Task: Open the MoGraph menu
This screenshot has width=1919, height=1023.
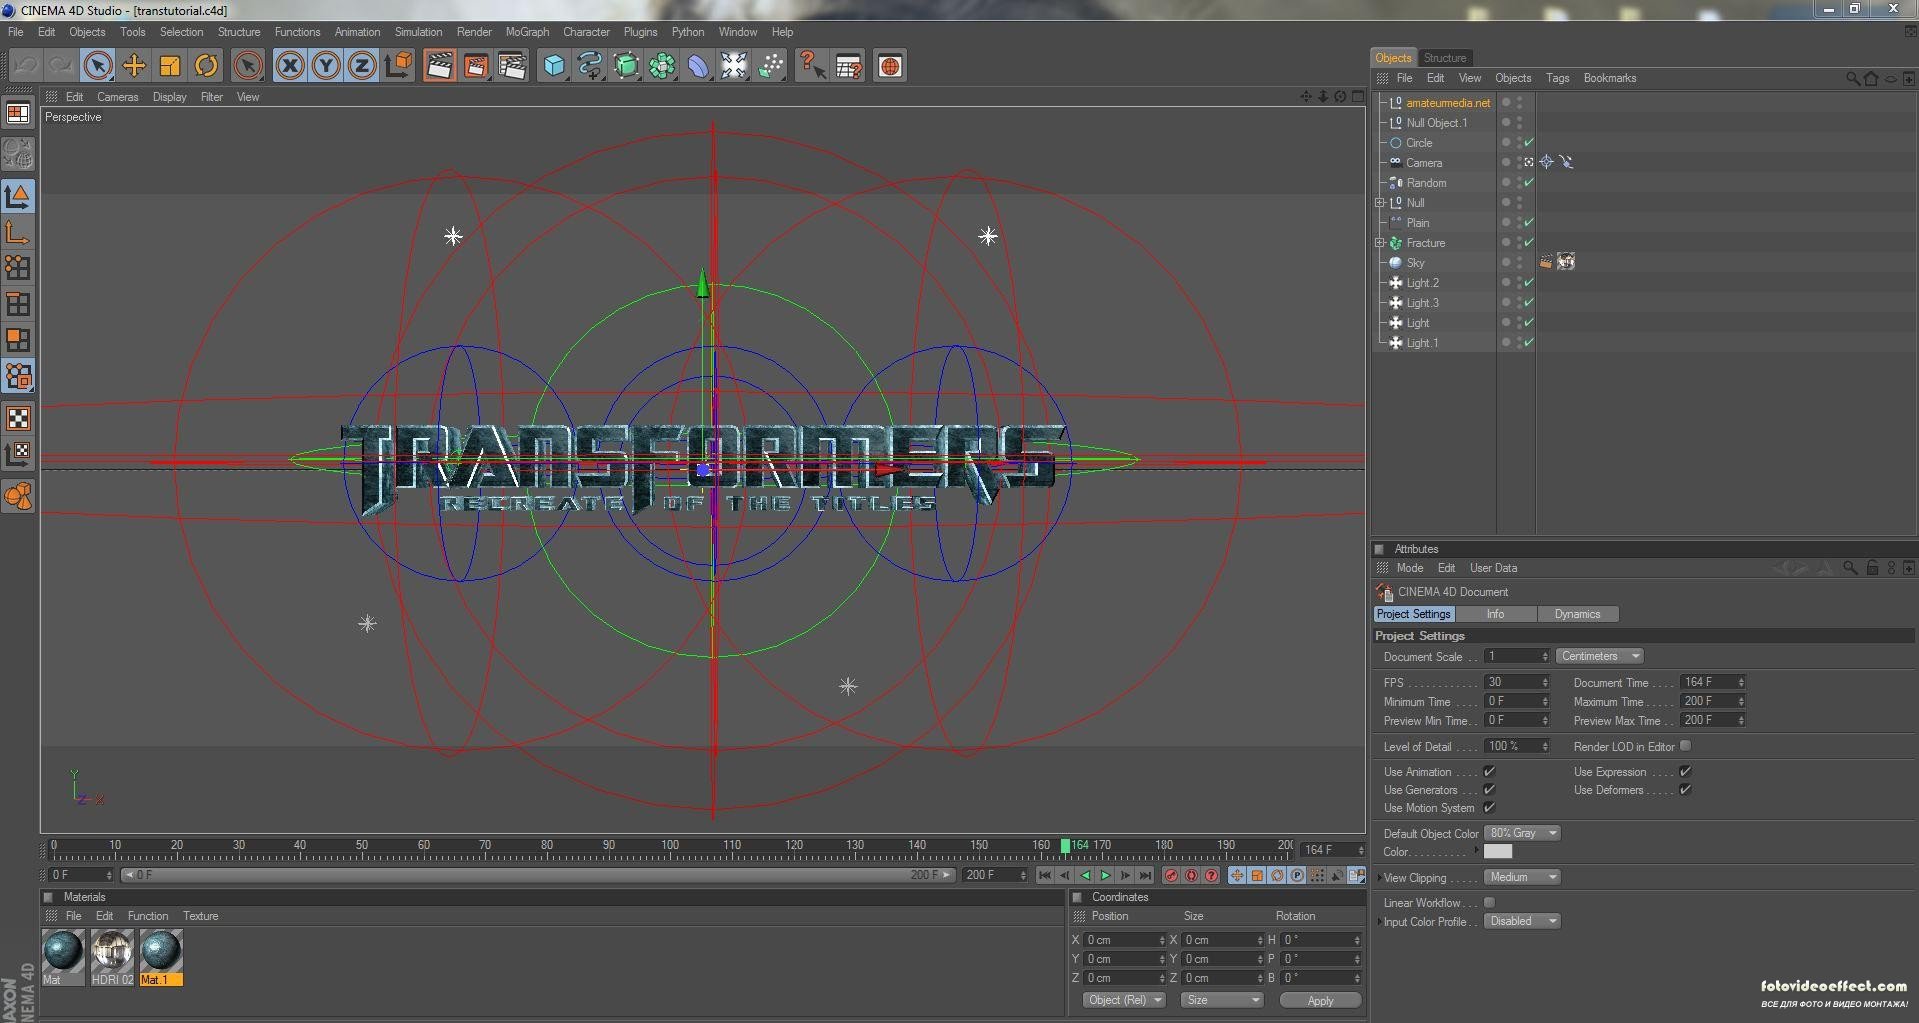Action: coord(527,32)
